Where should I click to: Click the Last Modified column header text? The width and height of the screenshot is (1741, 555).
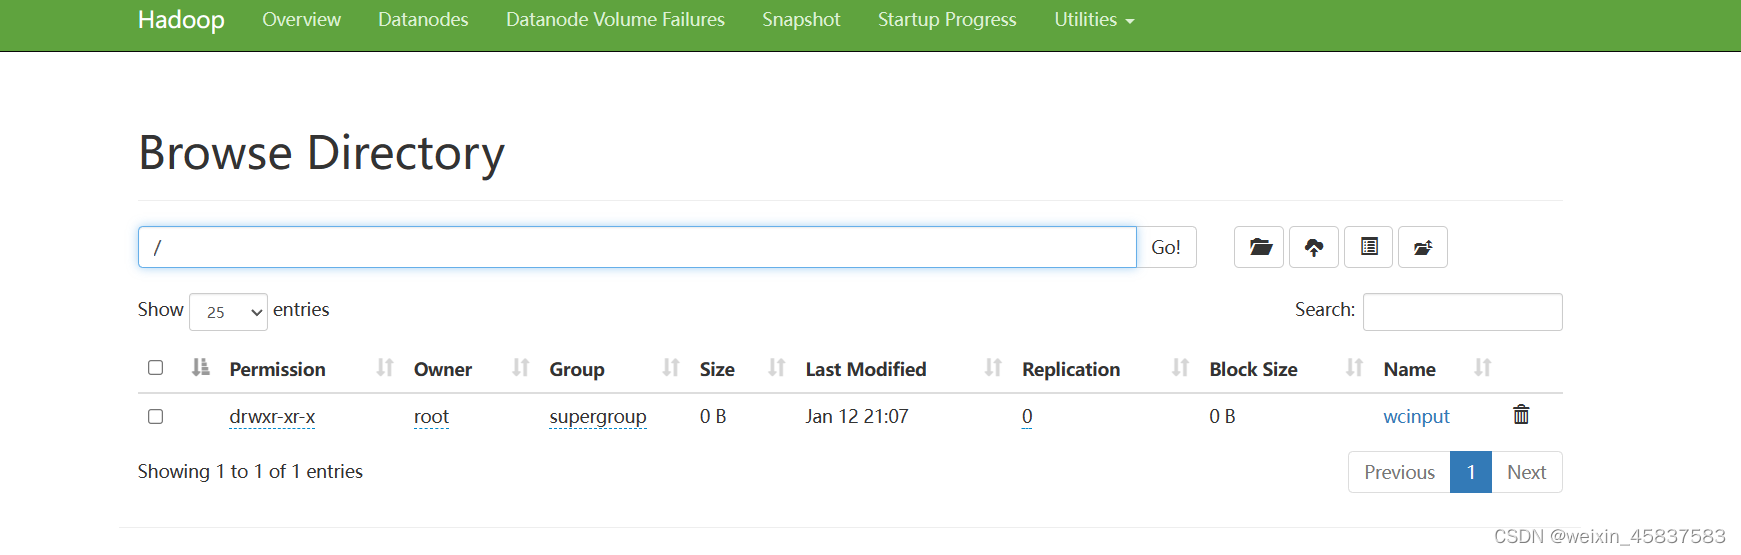[x=866, y=369]
